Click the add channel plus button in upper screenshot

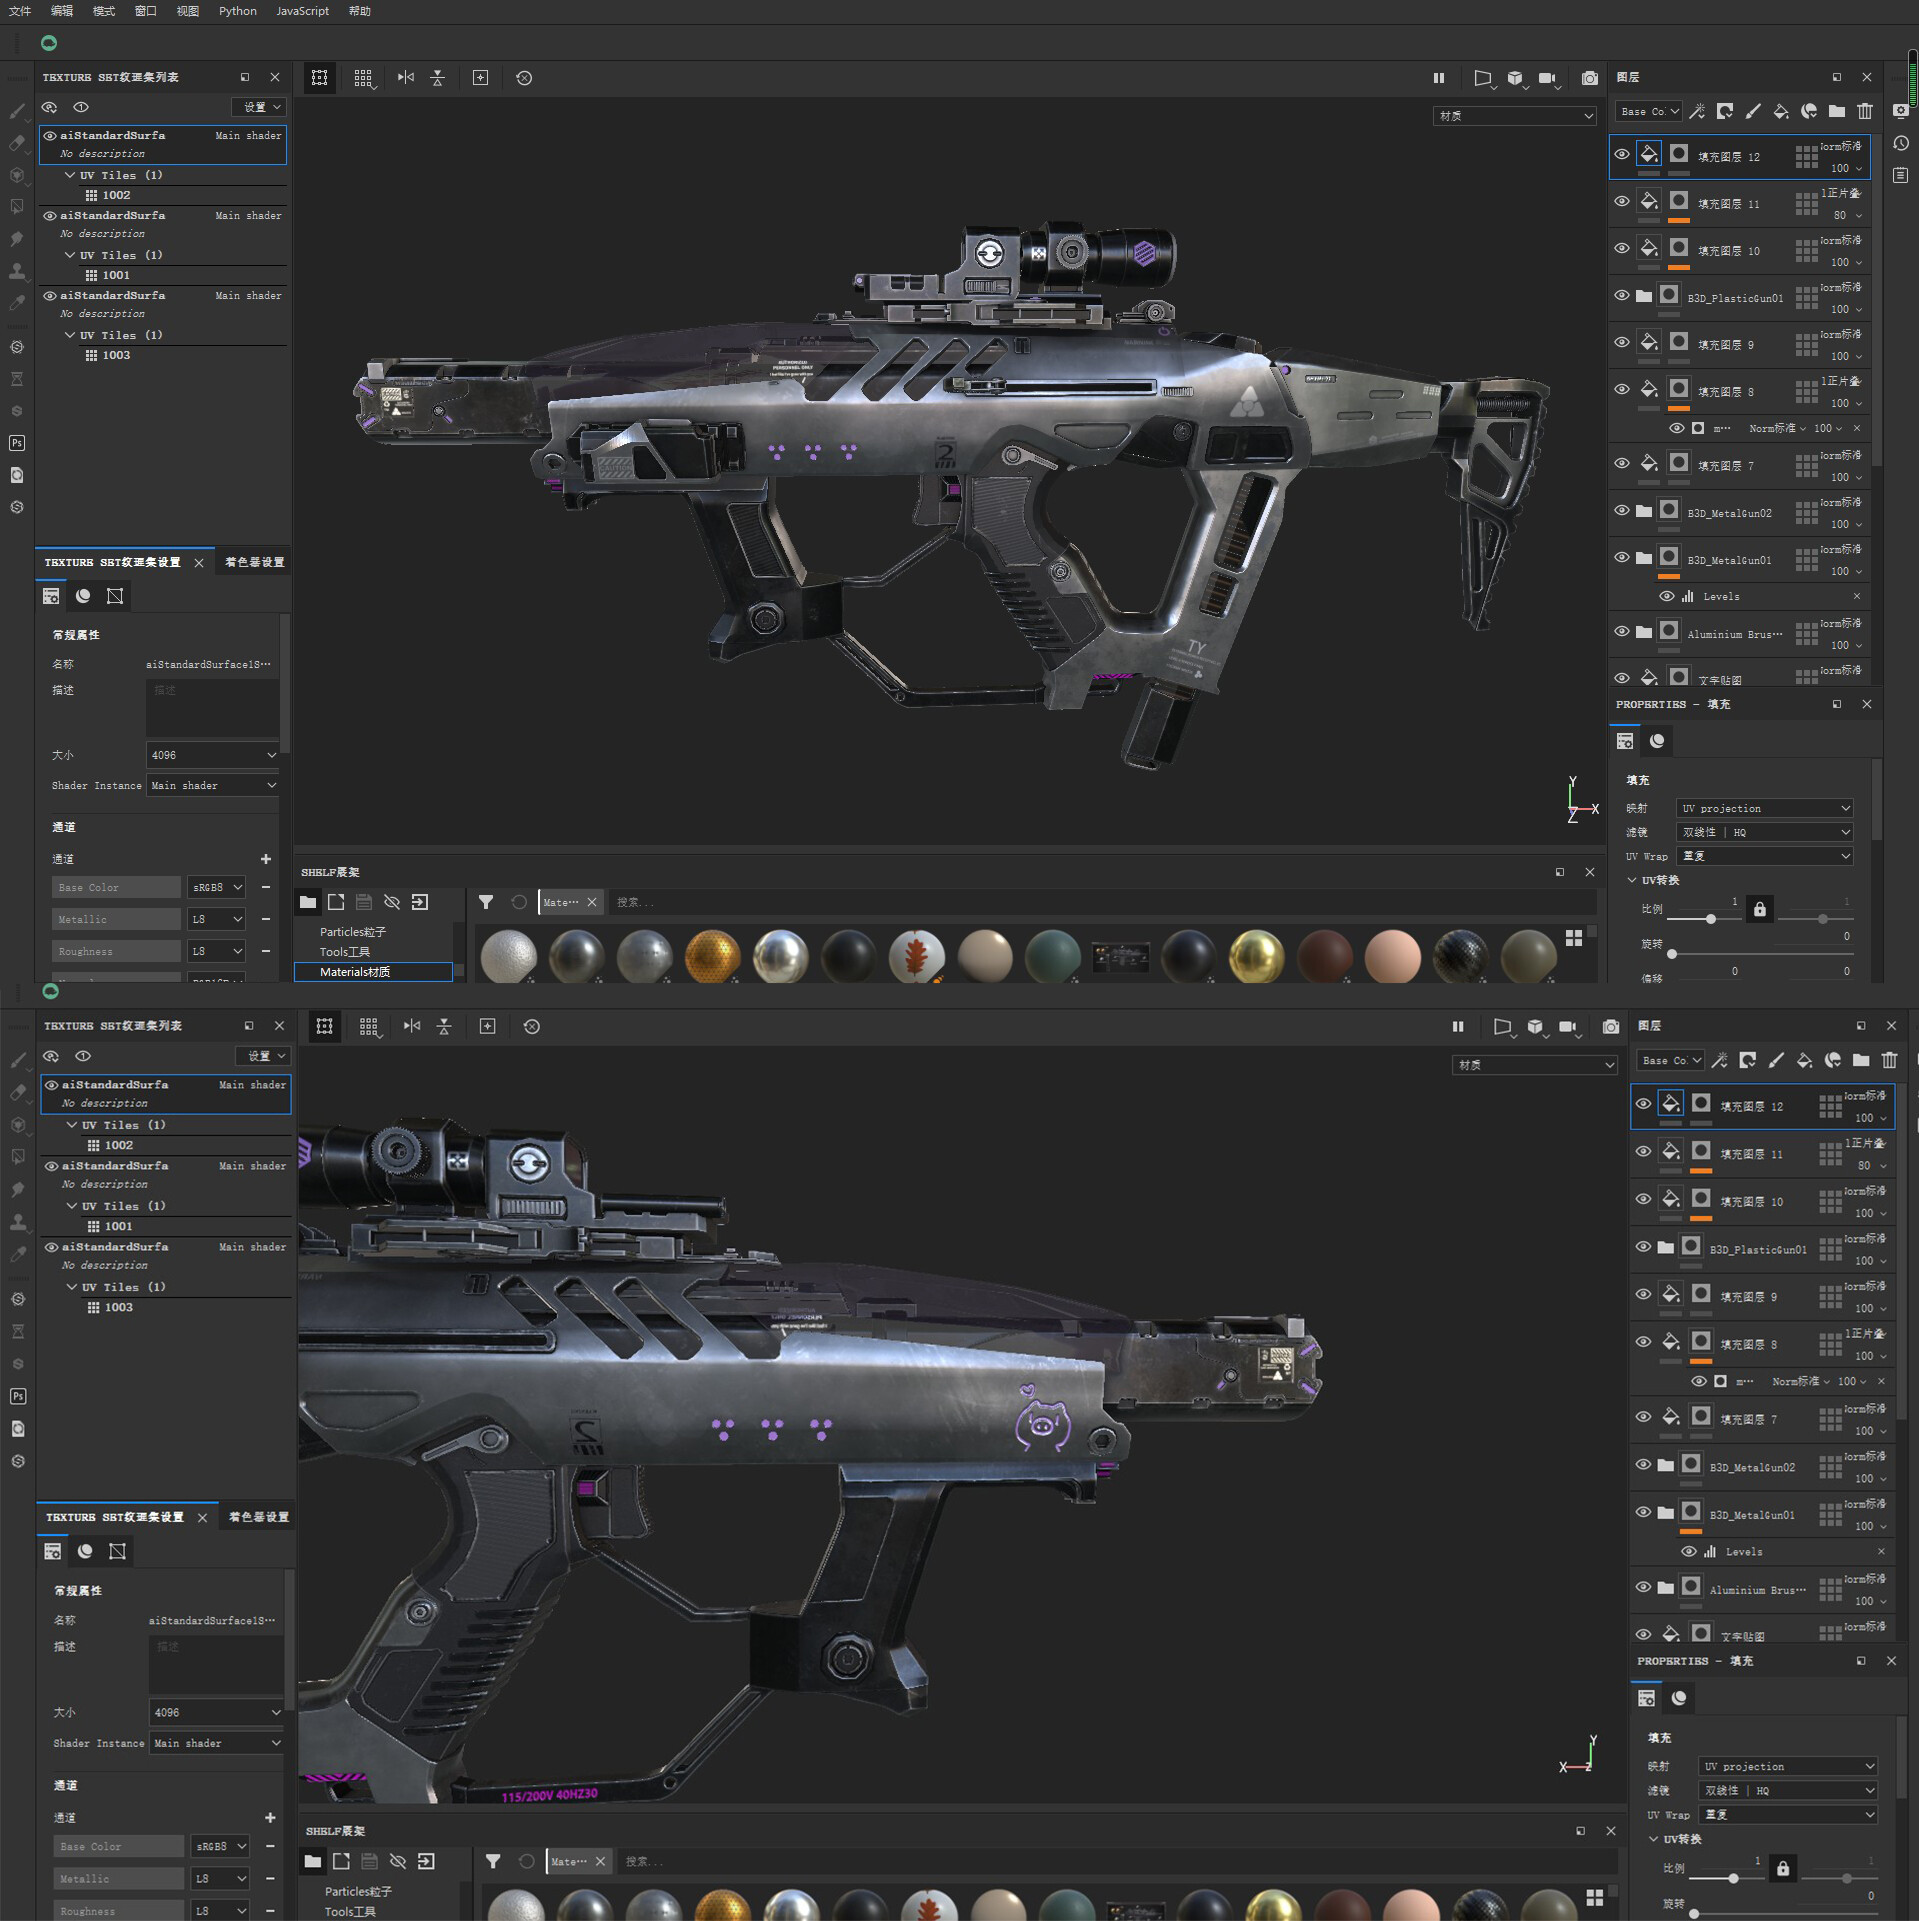[266, 859]
